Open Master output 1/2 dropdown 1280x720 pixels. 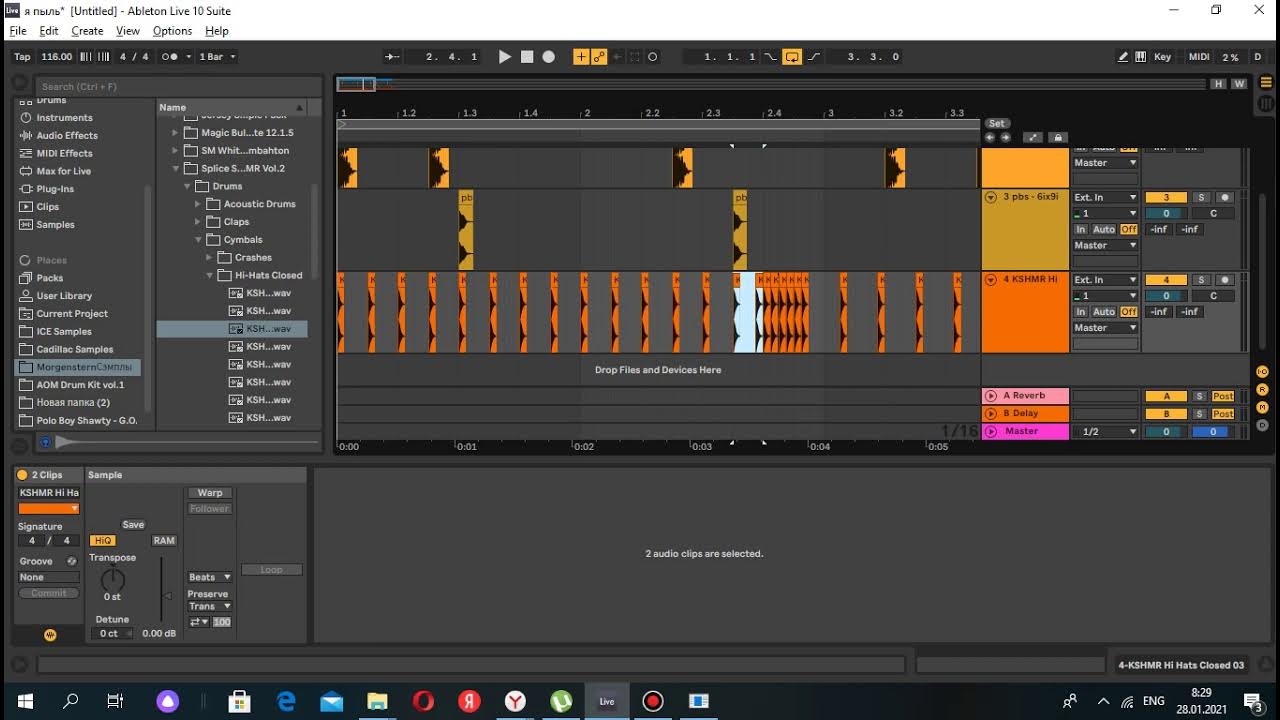(1105, 432)
